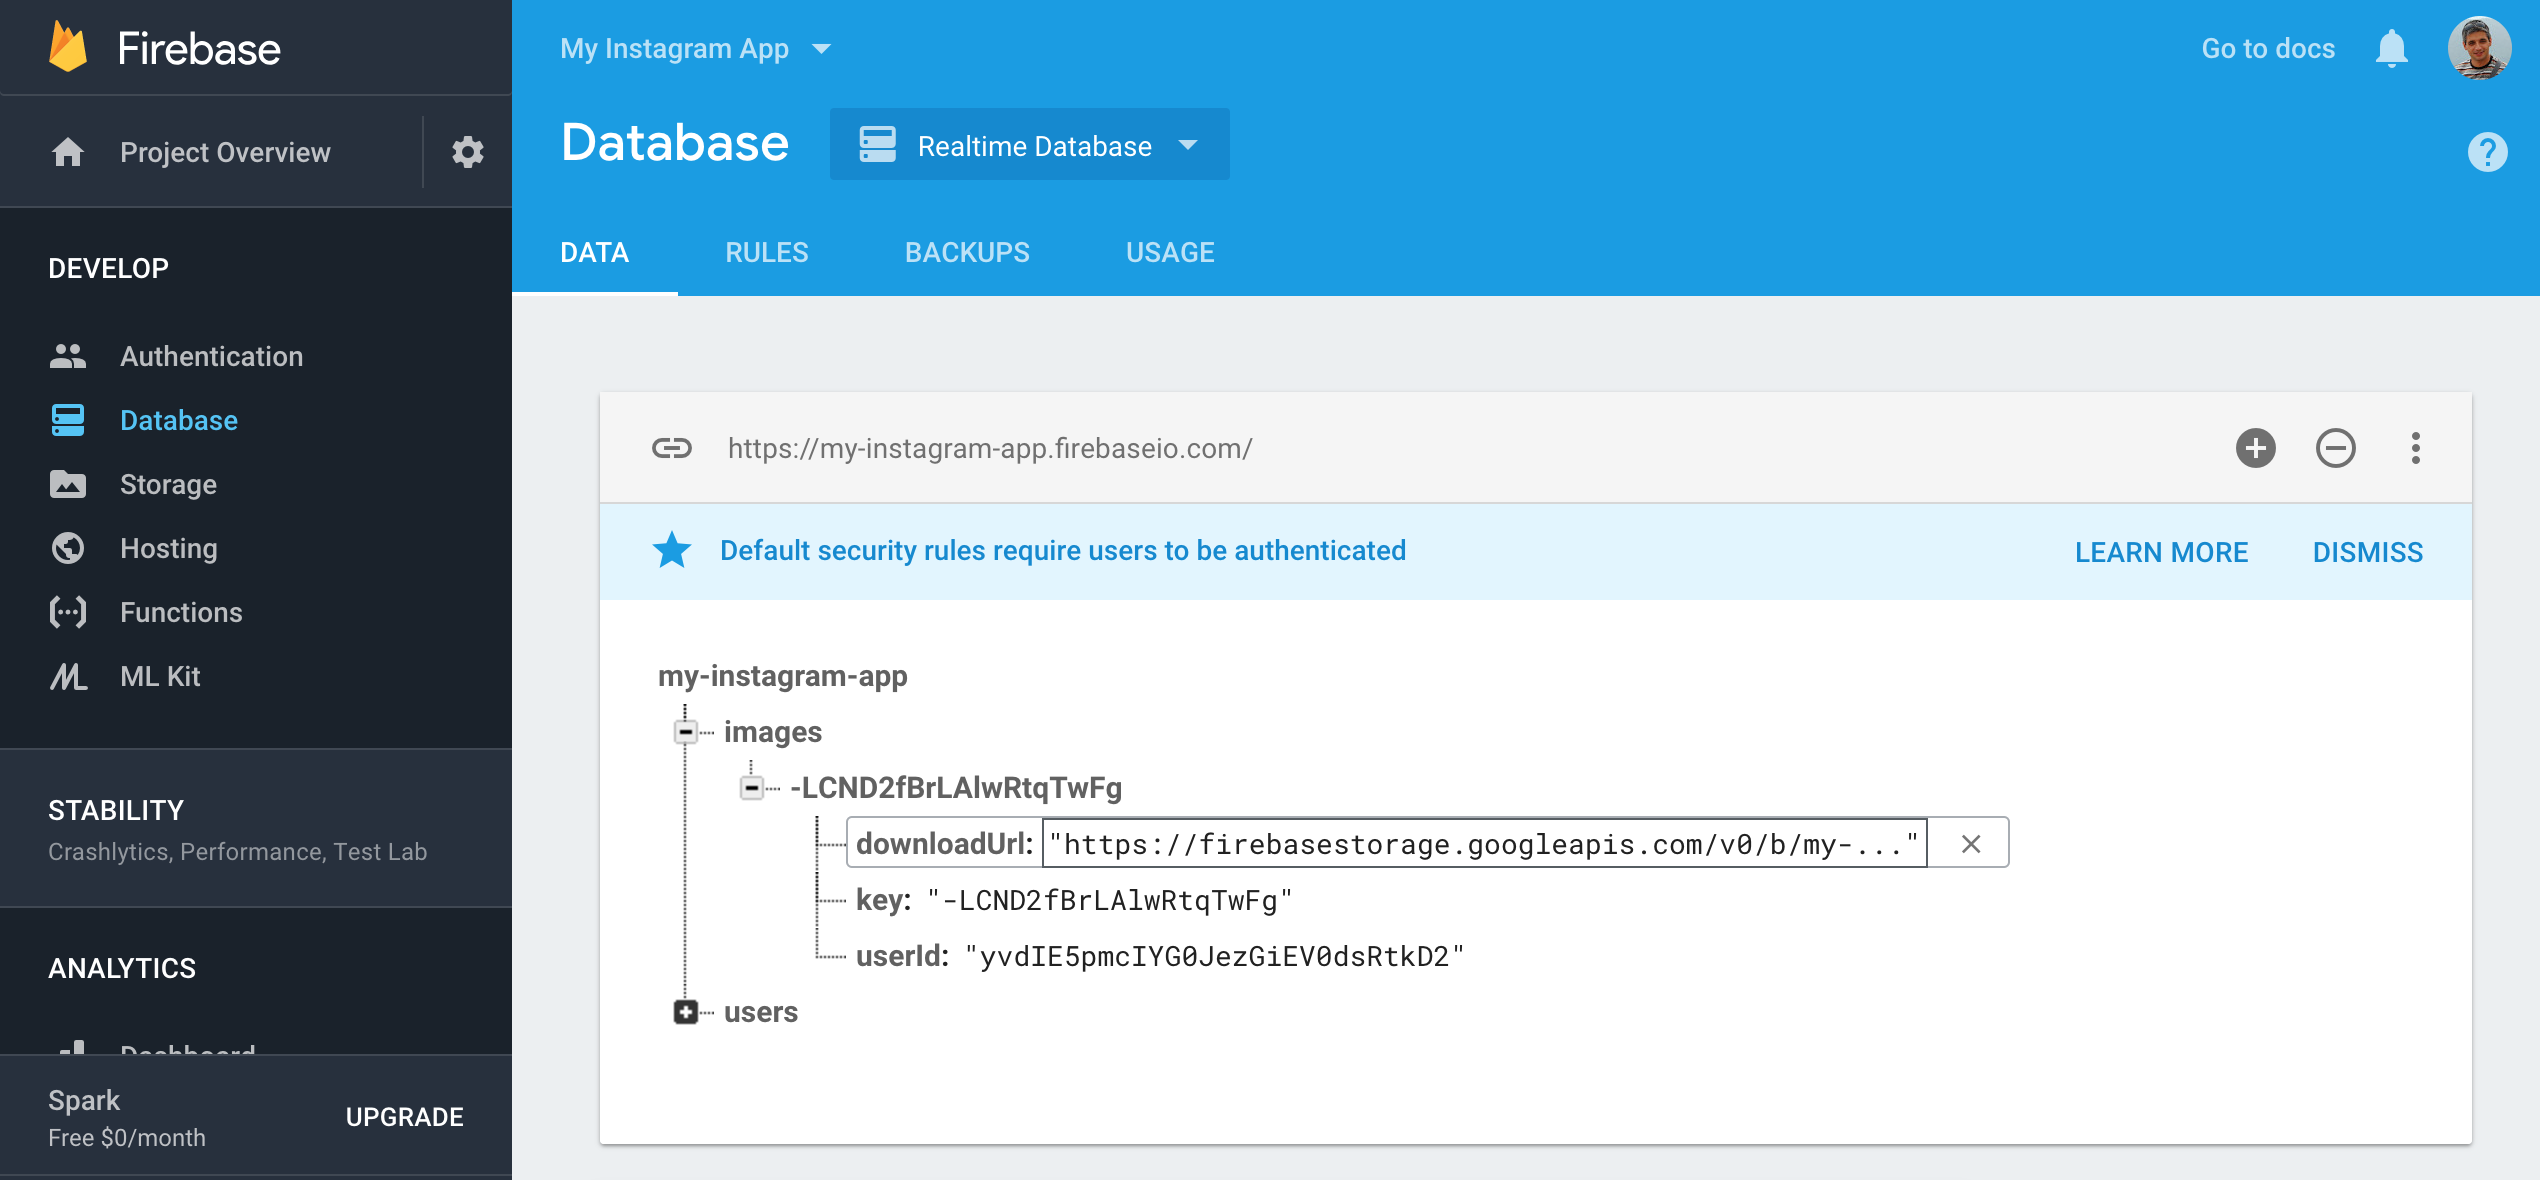
Task: Open the My Instagram App project dropdown
Action: (695, 48)
